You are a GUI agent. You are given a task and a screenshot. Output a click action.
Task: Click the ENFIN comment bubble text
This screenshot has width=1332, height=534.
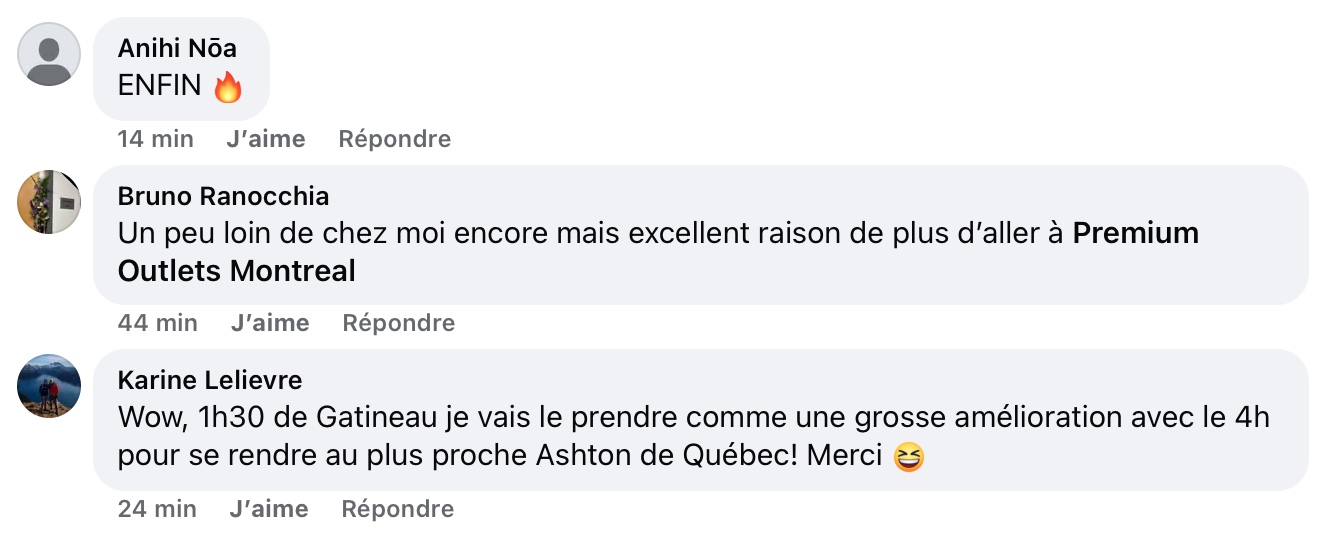(x=160, y=87)
